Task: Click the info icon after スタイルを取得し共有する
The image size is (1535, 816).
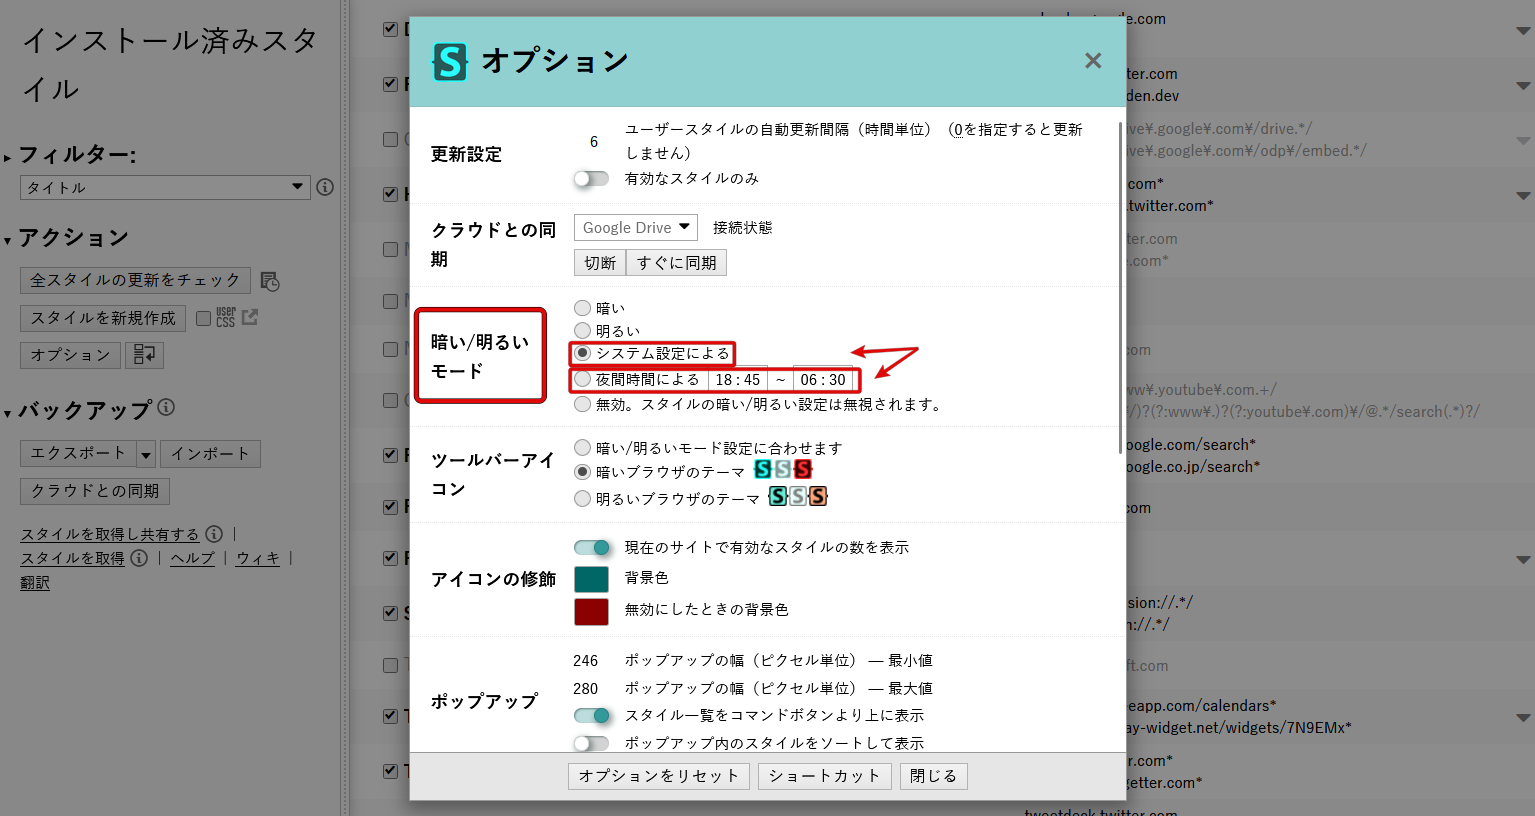Action: [214, 534]
